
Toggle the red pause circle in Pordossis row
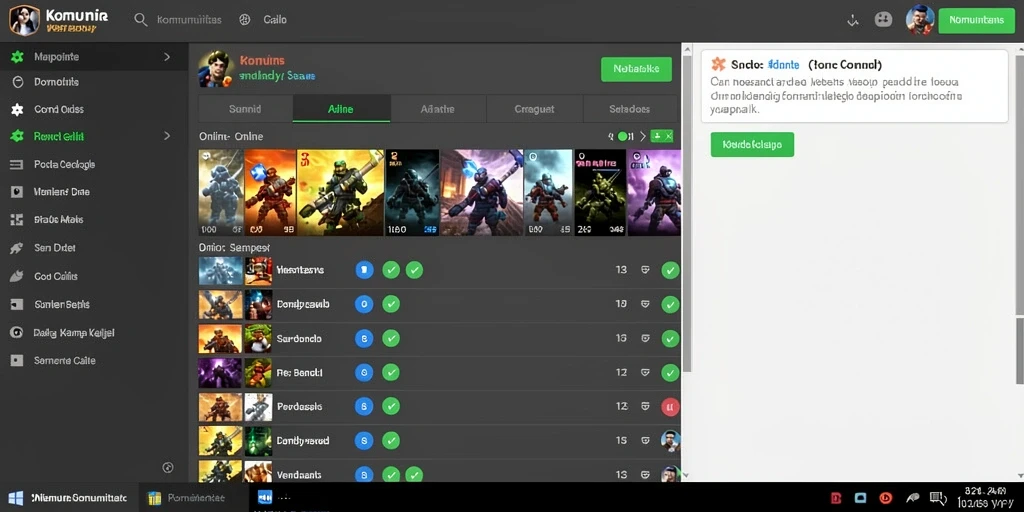[x=670, y=406]
